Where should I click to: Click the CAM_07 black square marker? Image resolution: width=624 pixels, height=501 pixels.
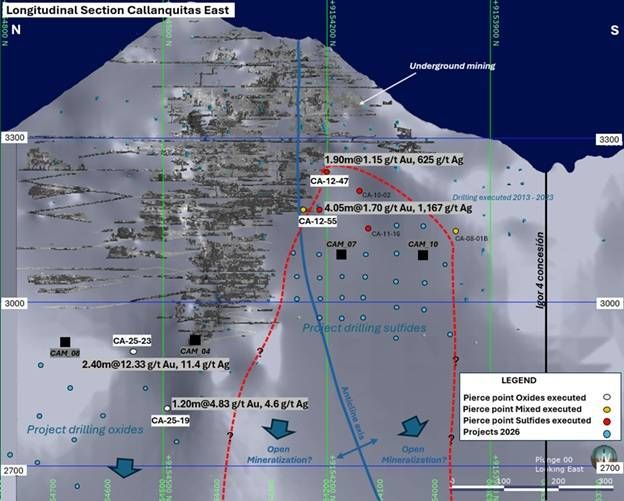[341, 255]
